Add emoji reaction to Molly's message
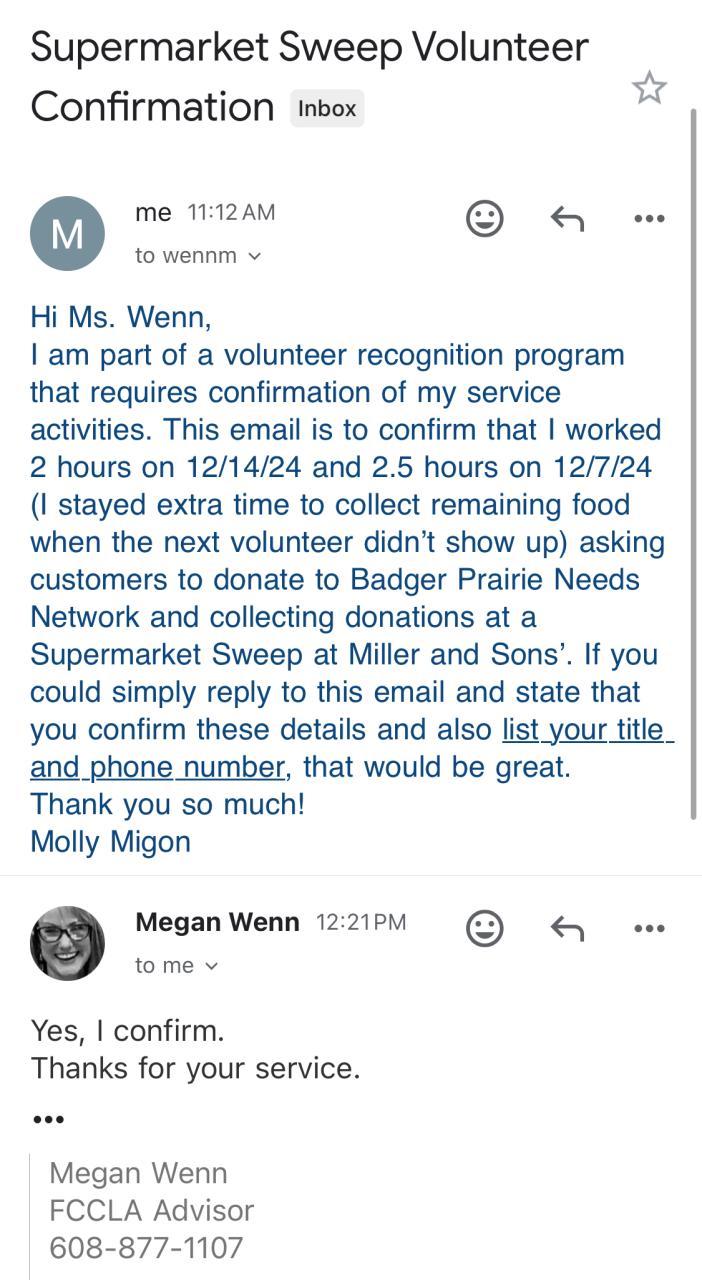The image size is (702, 1280). 485,218
